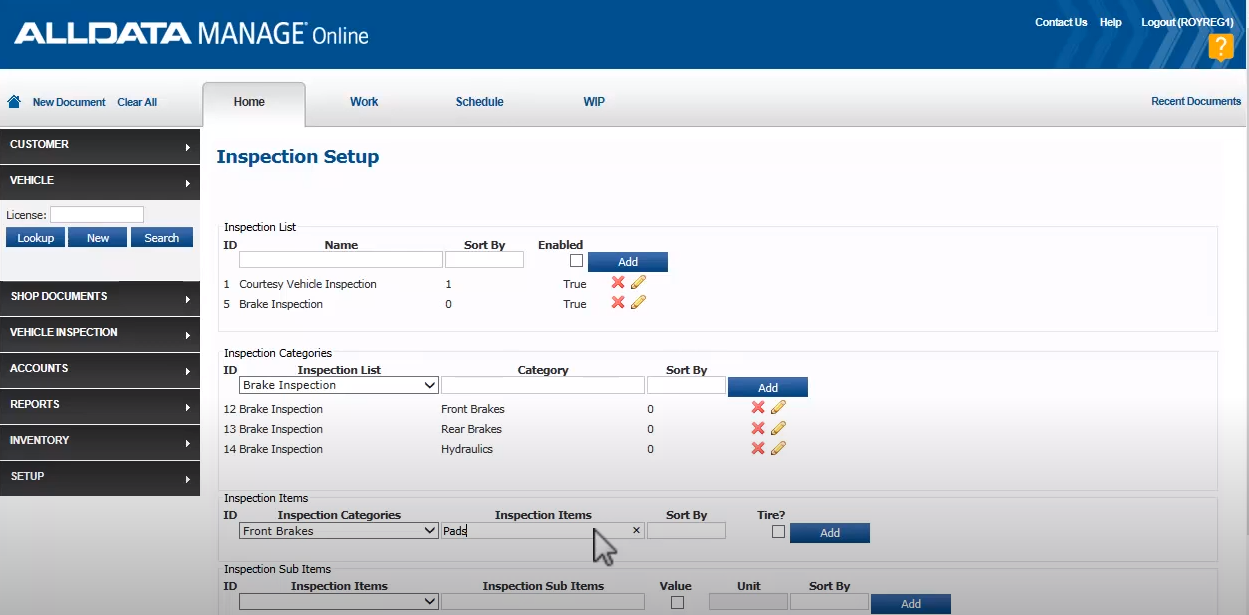This screenshot has width=1249, height=615.
Task: Click Sort By field in Inspection Sub Items
Action: 829,601
